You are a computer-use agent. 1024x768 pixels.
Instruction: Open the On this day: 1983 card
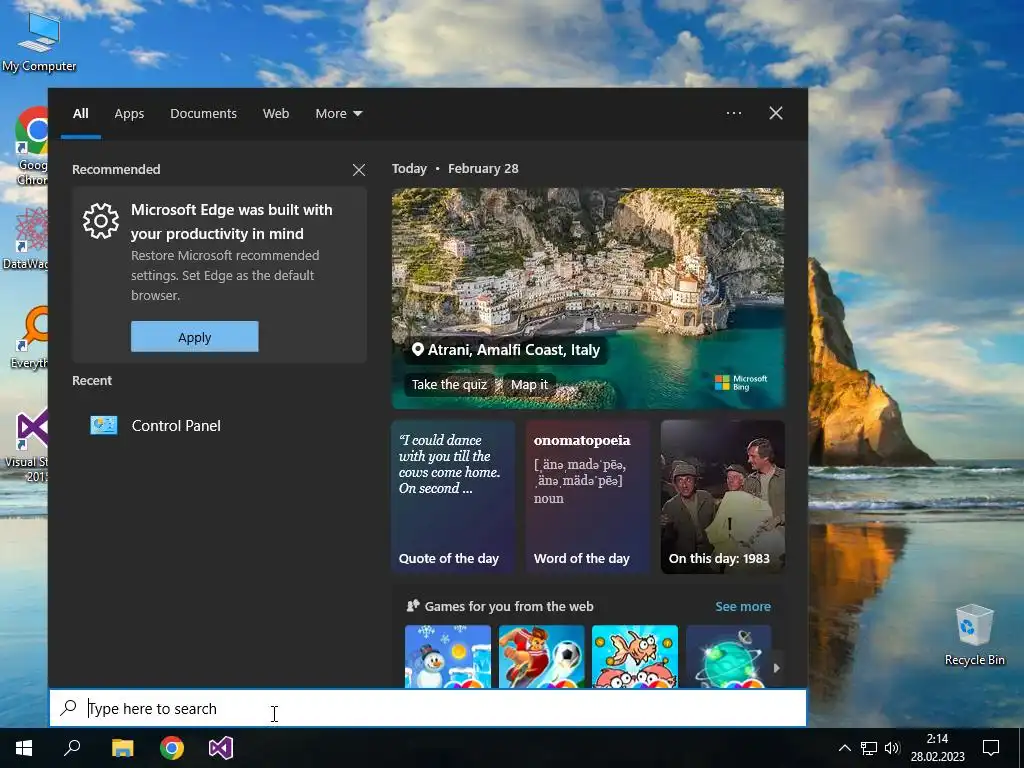tap(722, 497)
